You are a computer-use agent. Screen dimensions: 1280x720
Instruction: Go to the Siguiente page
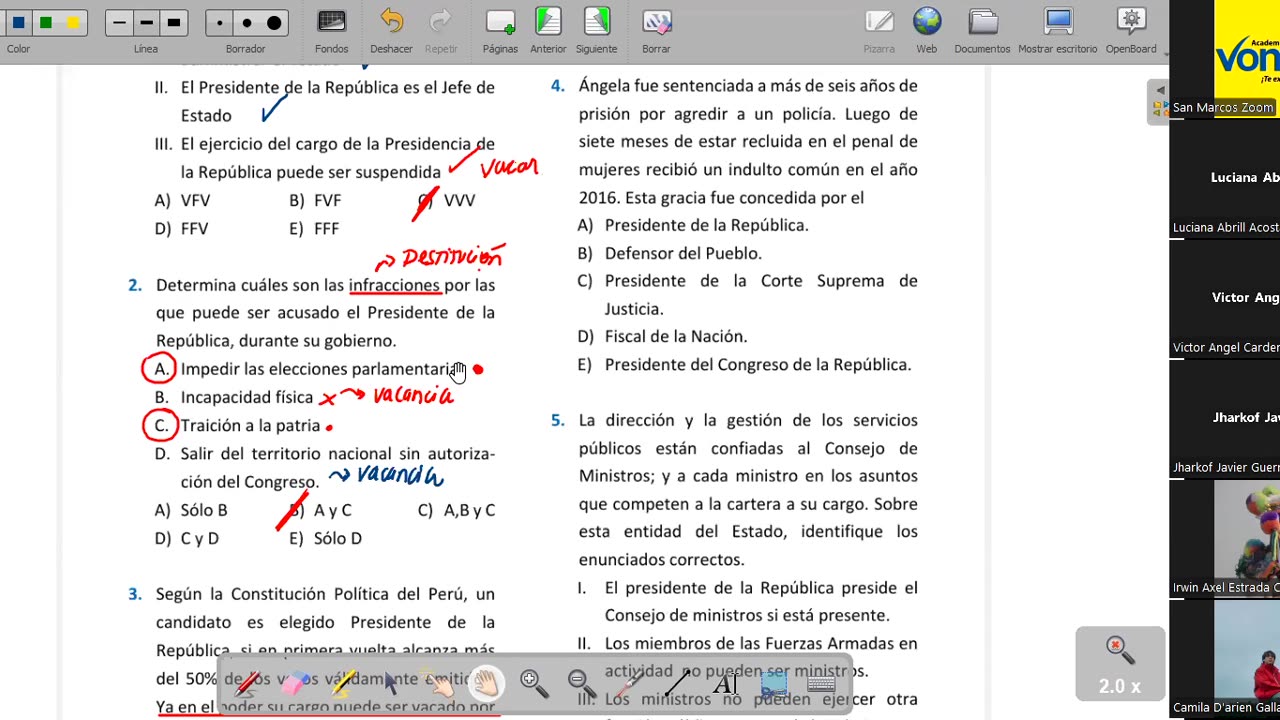[597, 29]
